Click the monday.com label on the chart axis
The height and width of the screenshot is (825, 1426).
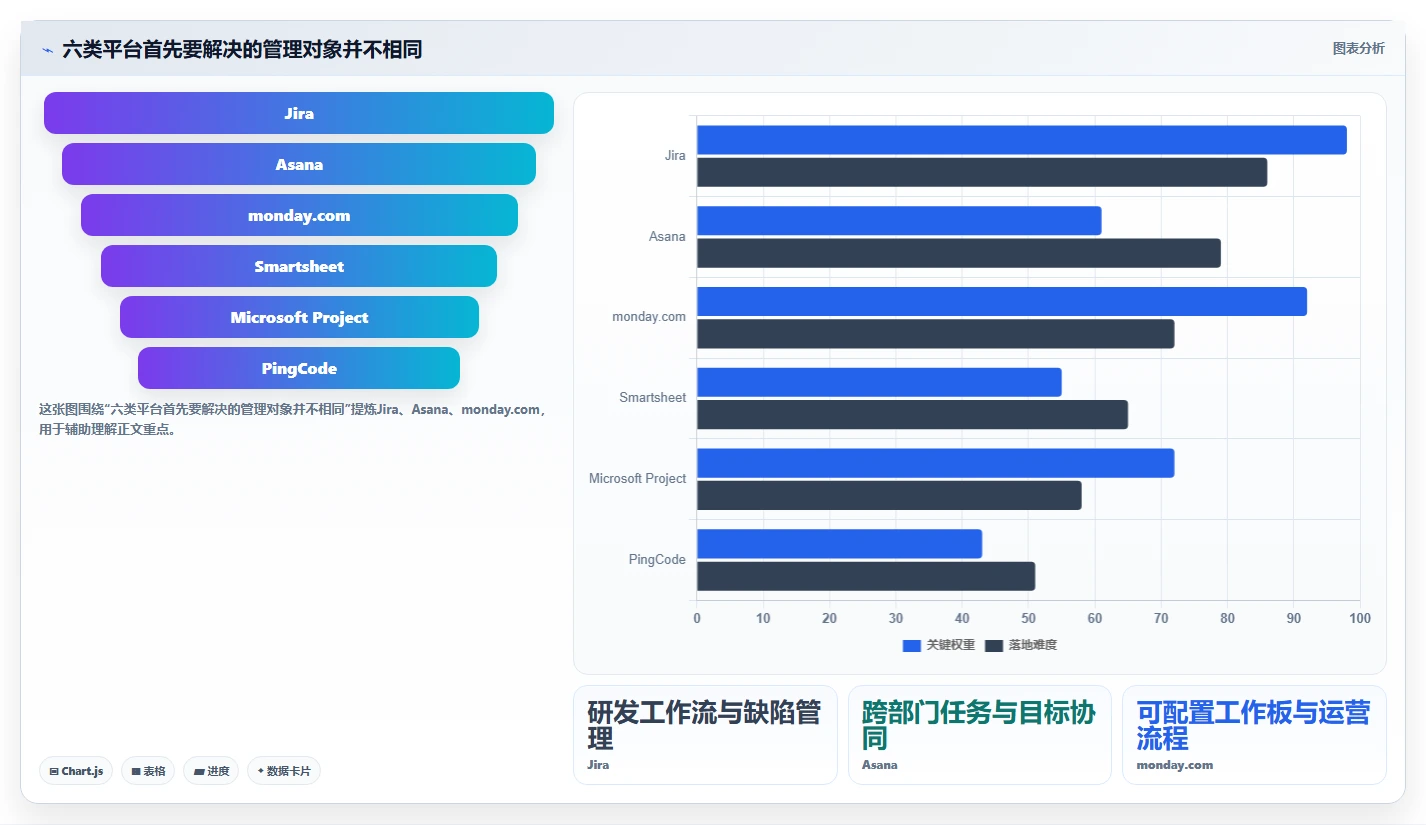649,317
